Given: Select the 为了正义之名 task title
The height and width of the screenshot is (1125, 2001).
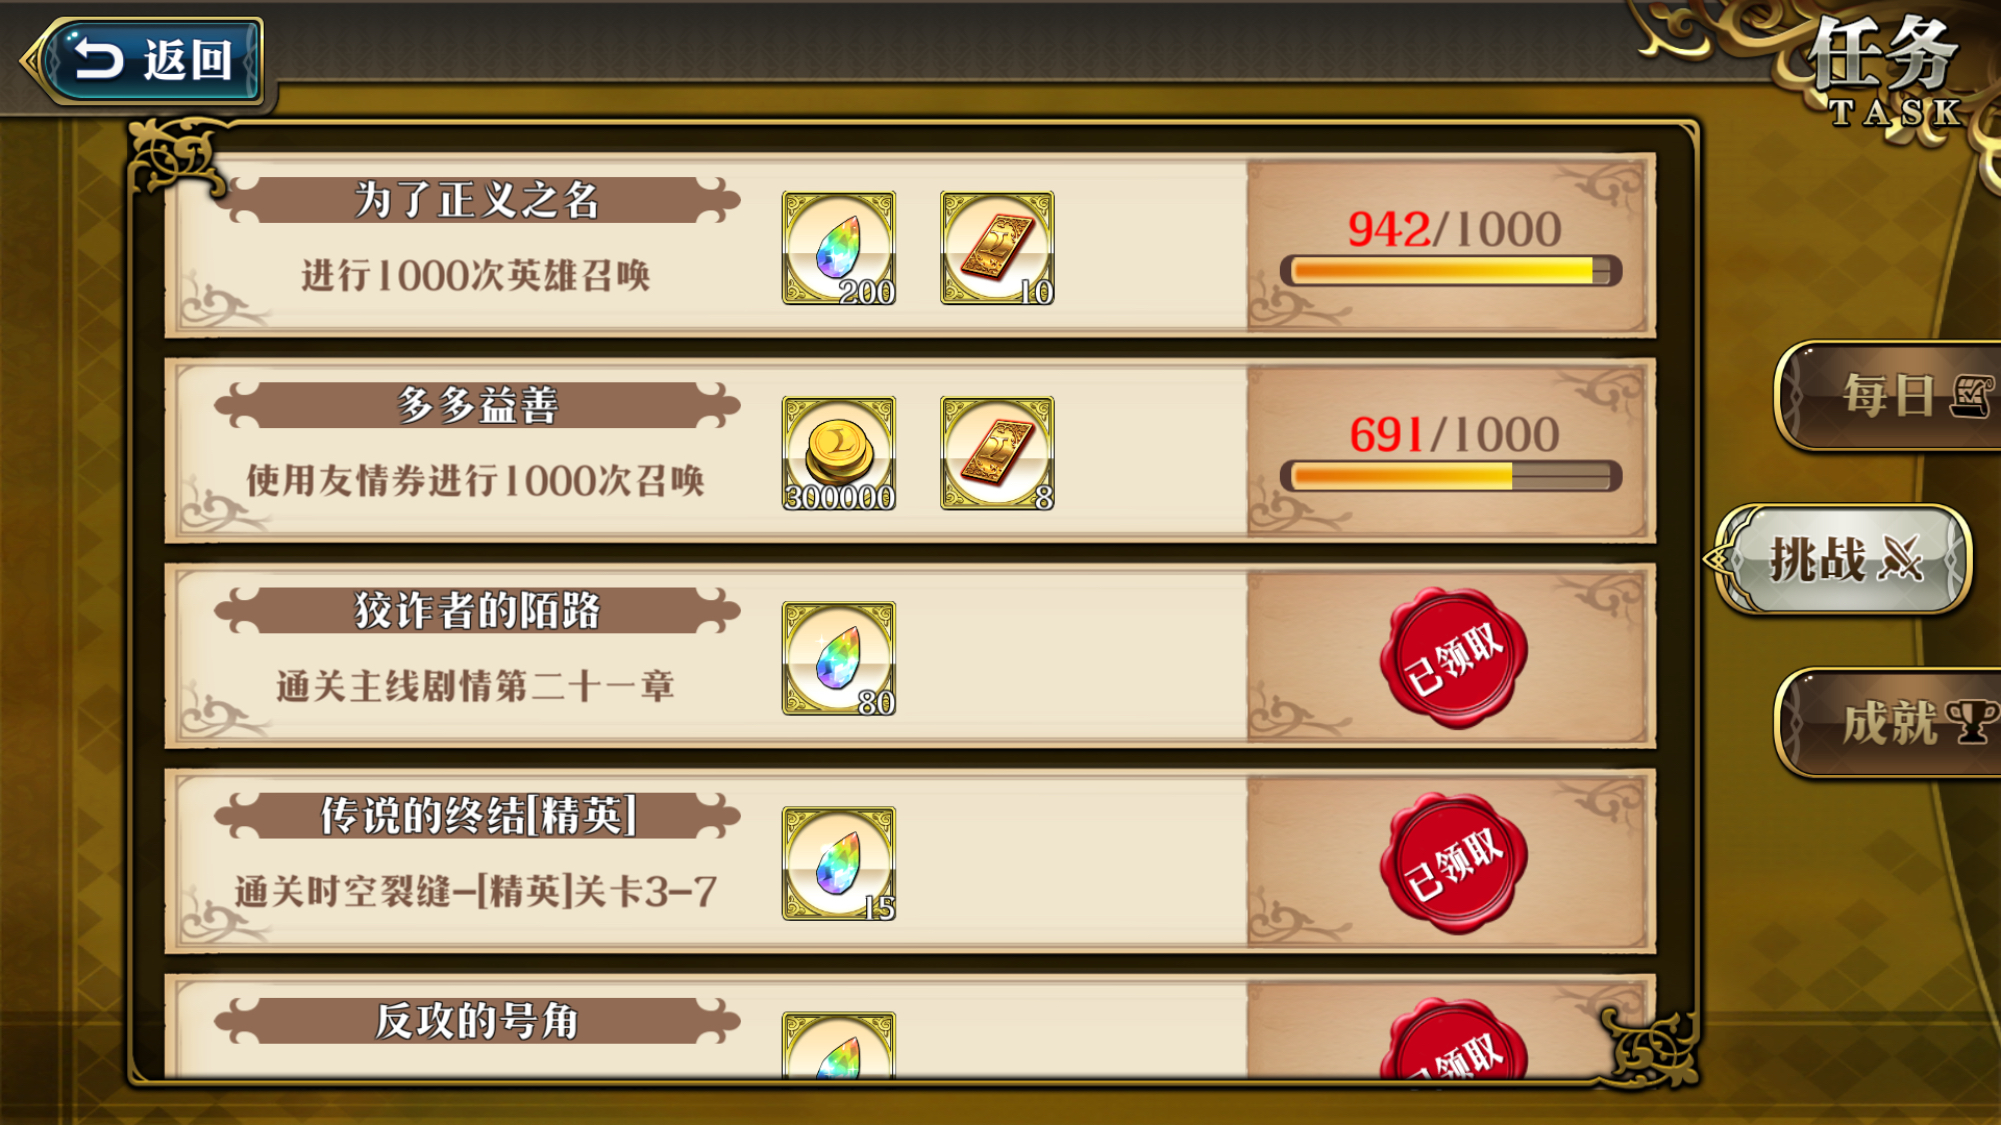Looking at the screenshot, I should [x=477, y=200].
